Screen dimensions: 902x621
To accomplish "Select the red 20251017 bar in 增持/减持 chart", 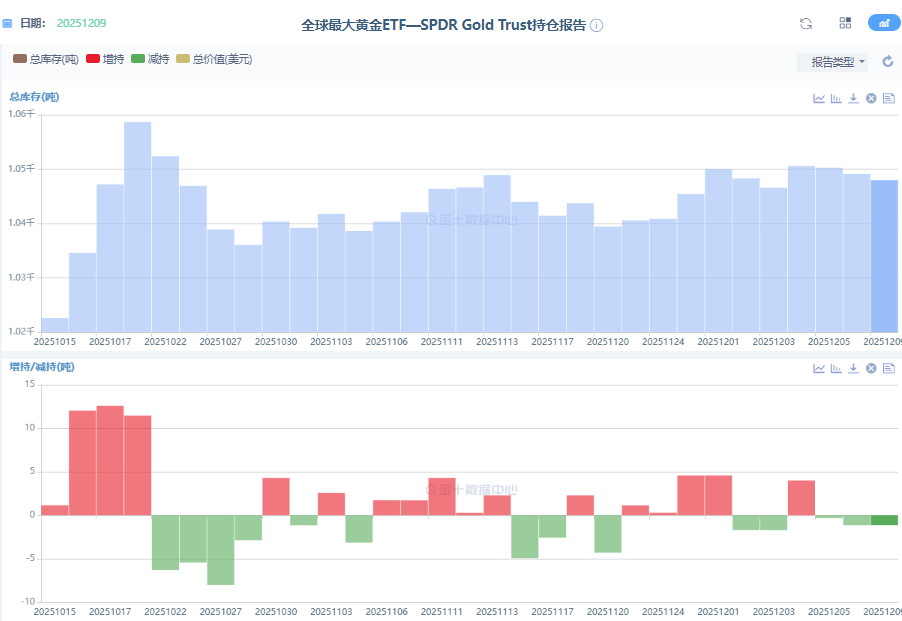I will (x=110, y=461).
